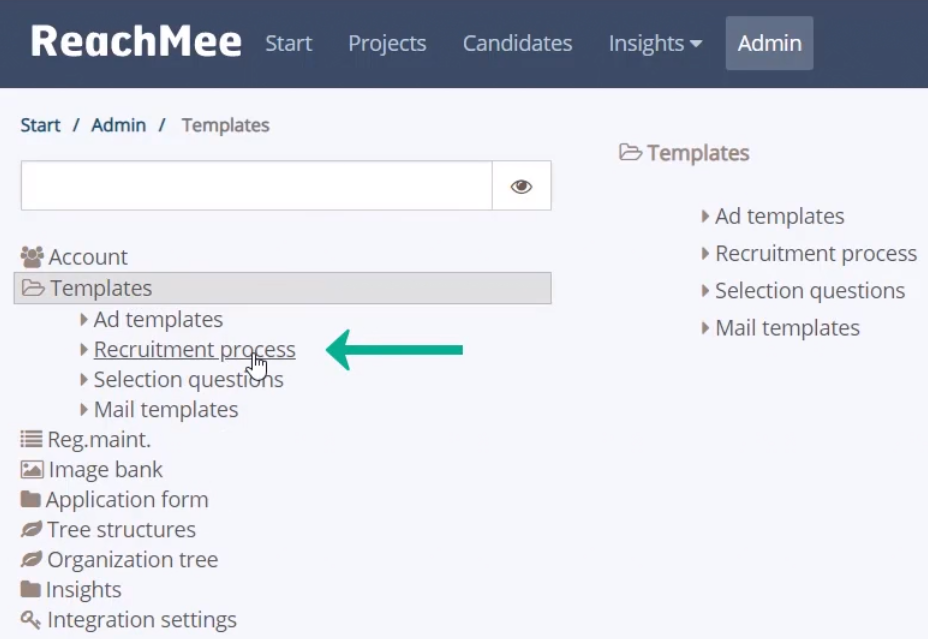Open the Recruitment process link in left tree

pos(195,350)
